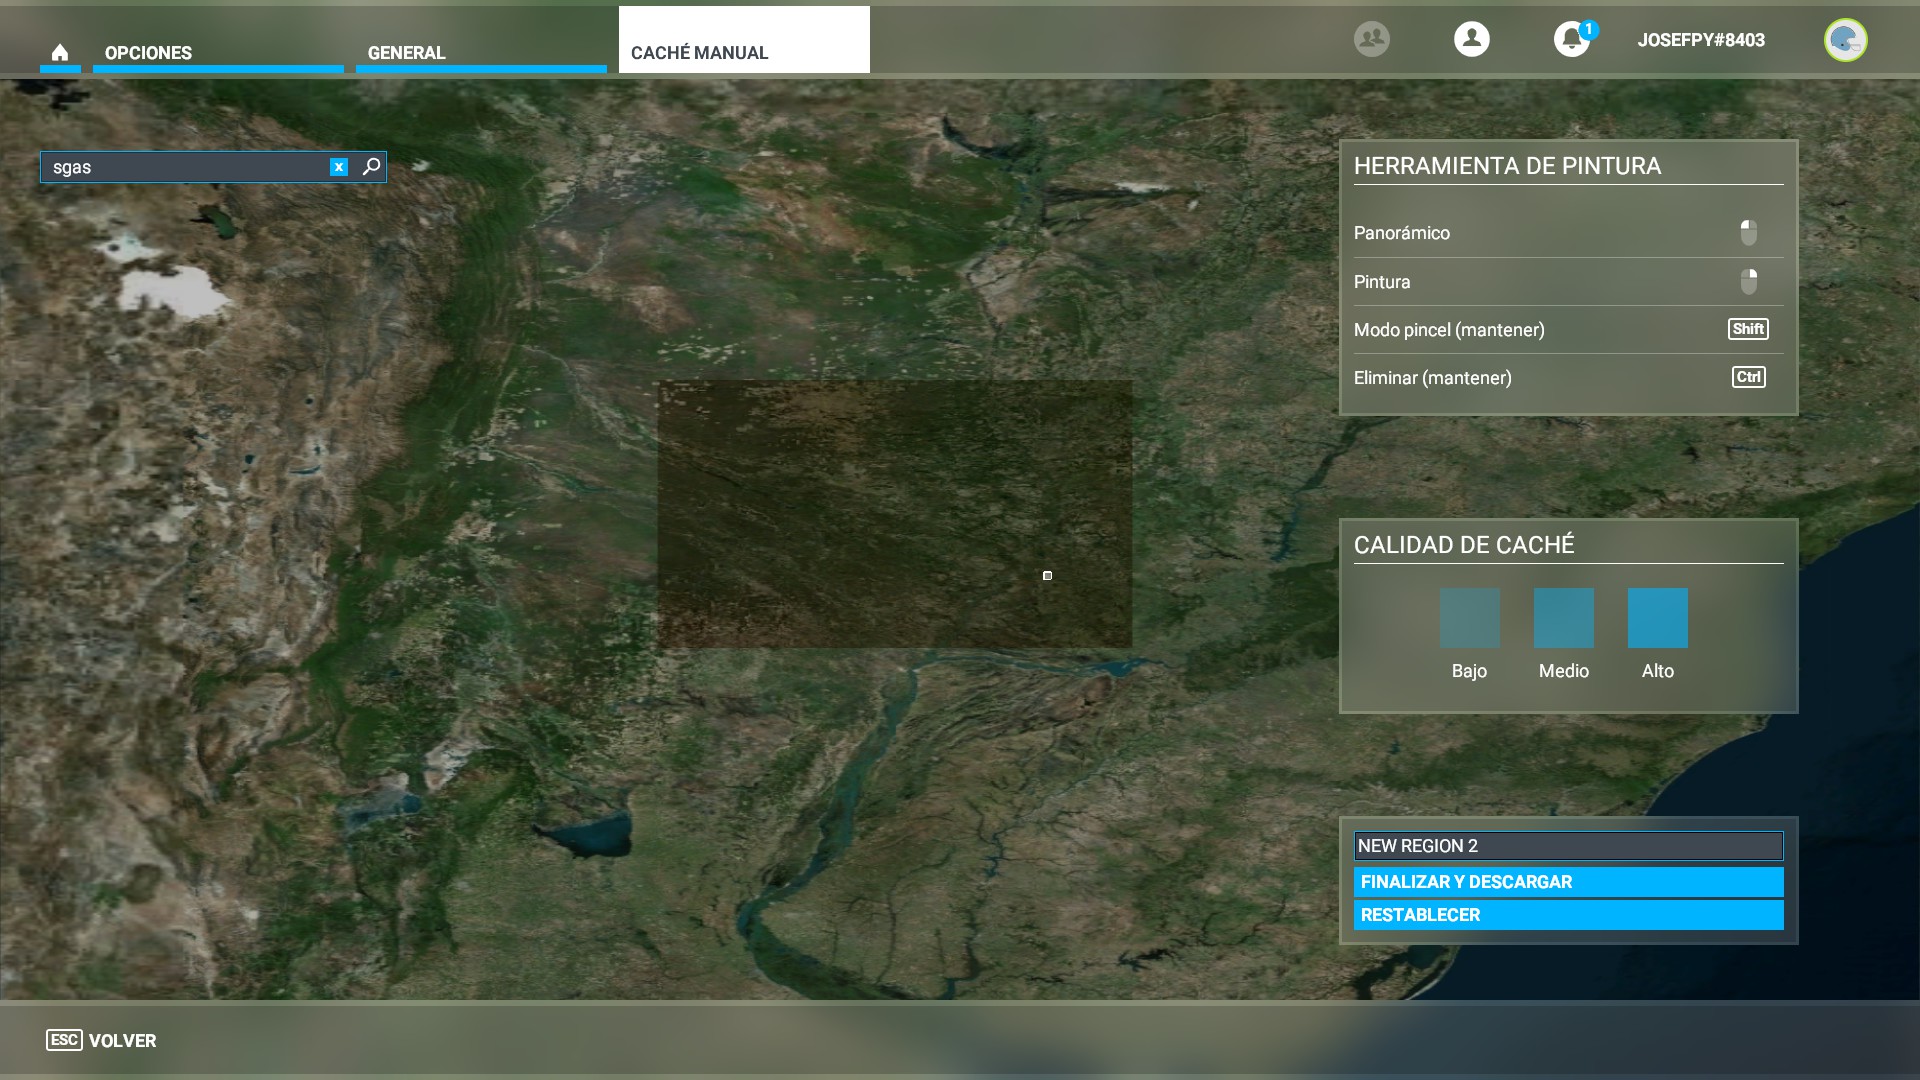Click the player avatar picture
The height and width of the screenshot is (1080, 1920).
1845,40
